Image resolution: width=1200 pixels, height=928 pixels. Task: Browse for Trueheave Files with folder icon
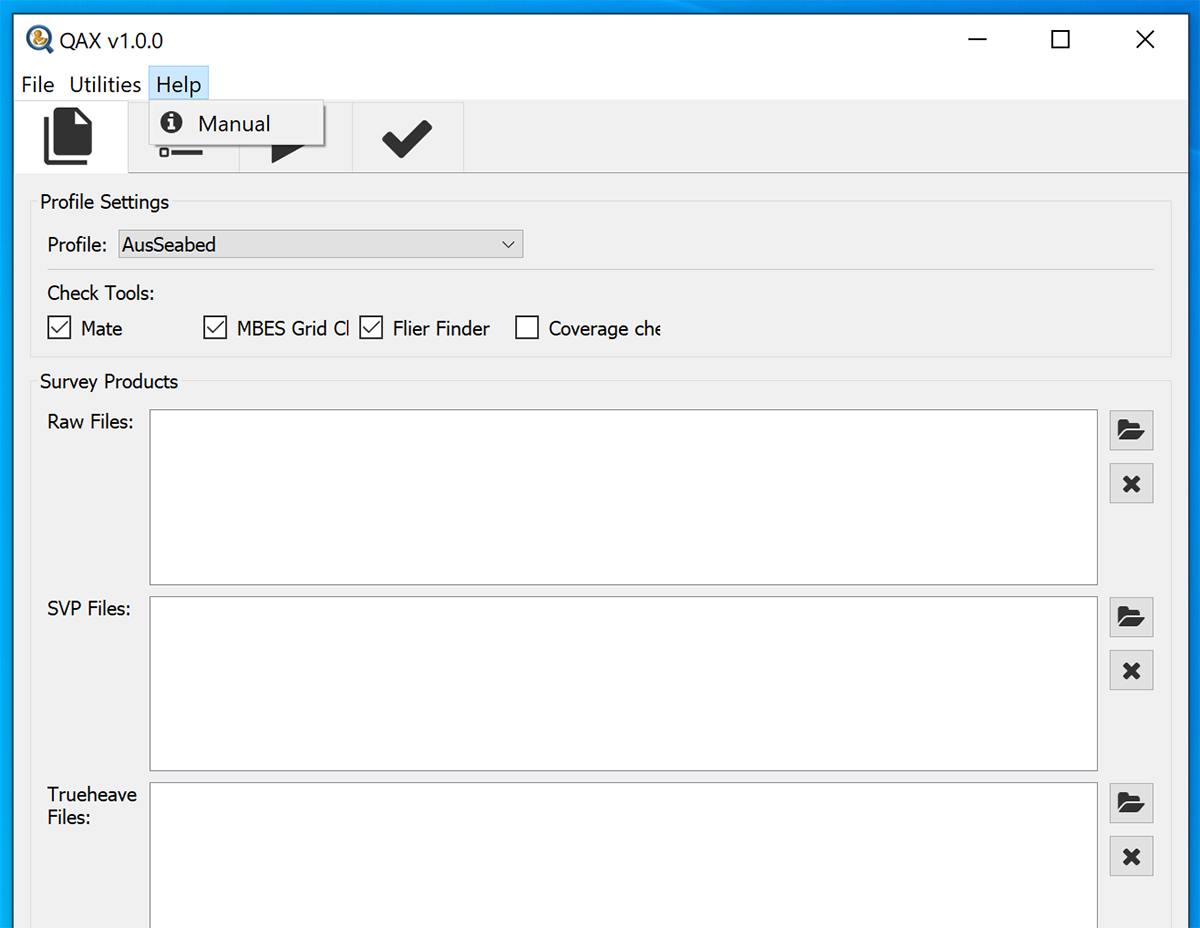[x=1131, y=803]
